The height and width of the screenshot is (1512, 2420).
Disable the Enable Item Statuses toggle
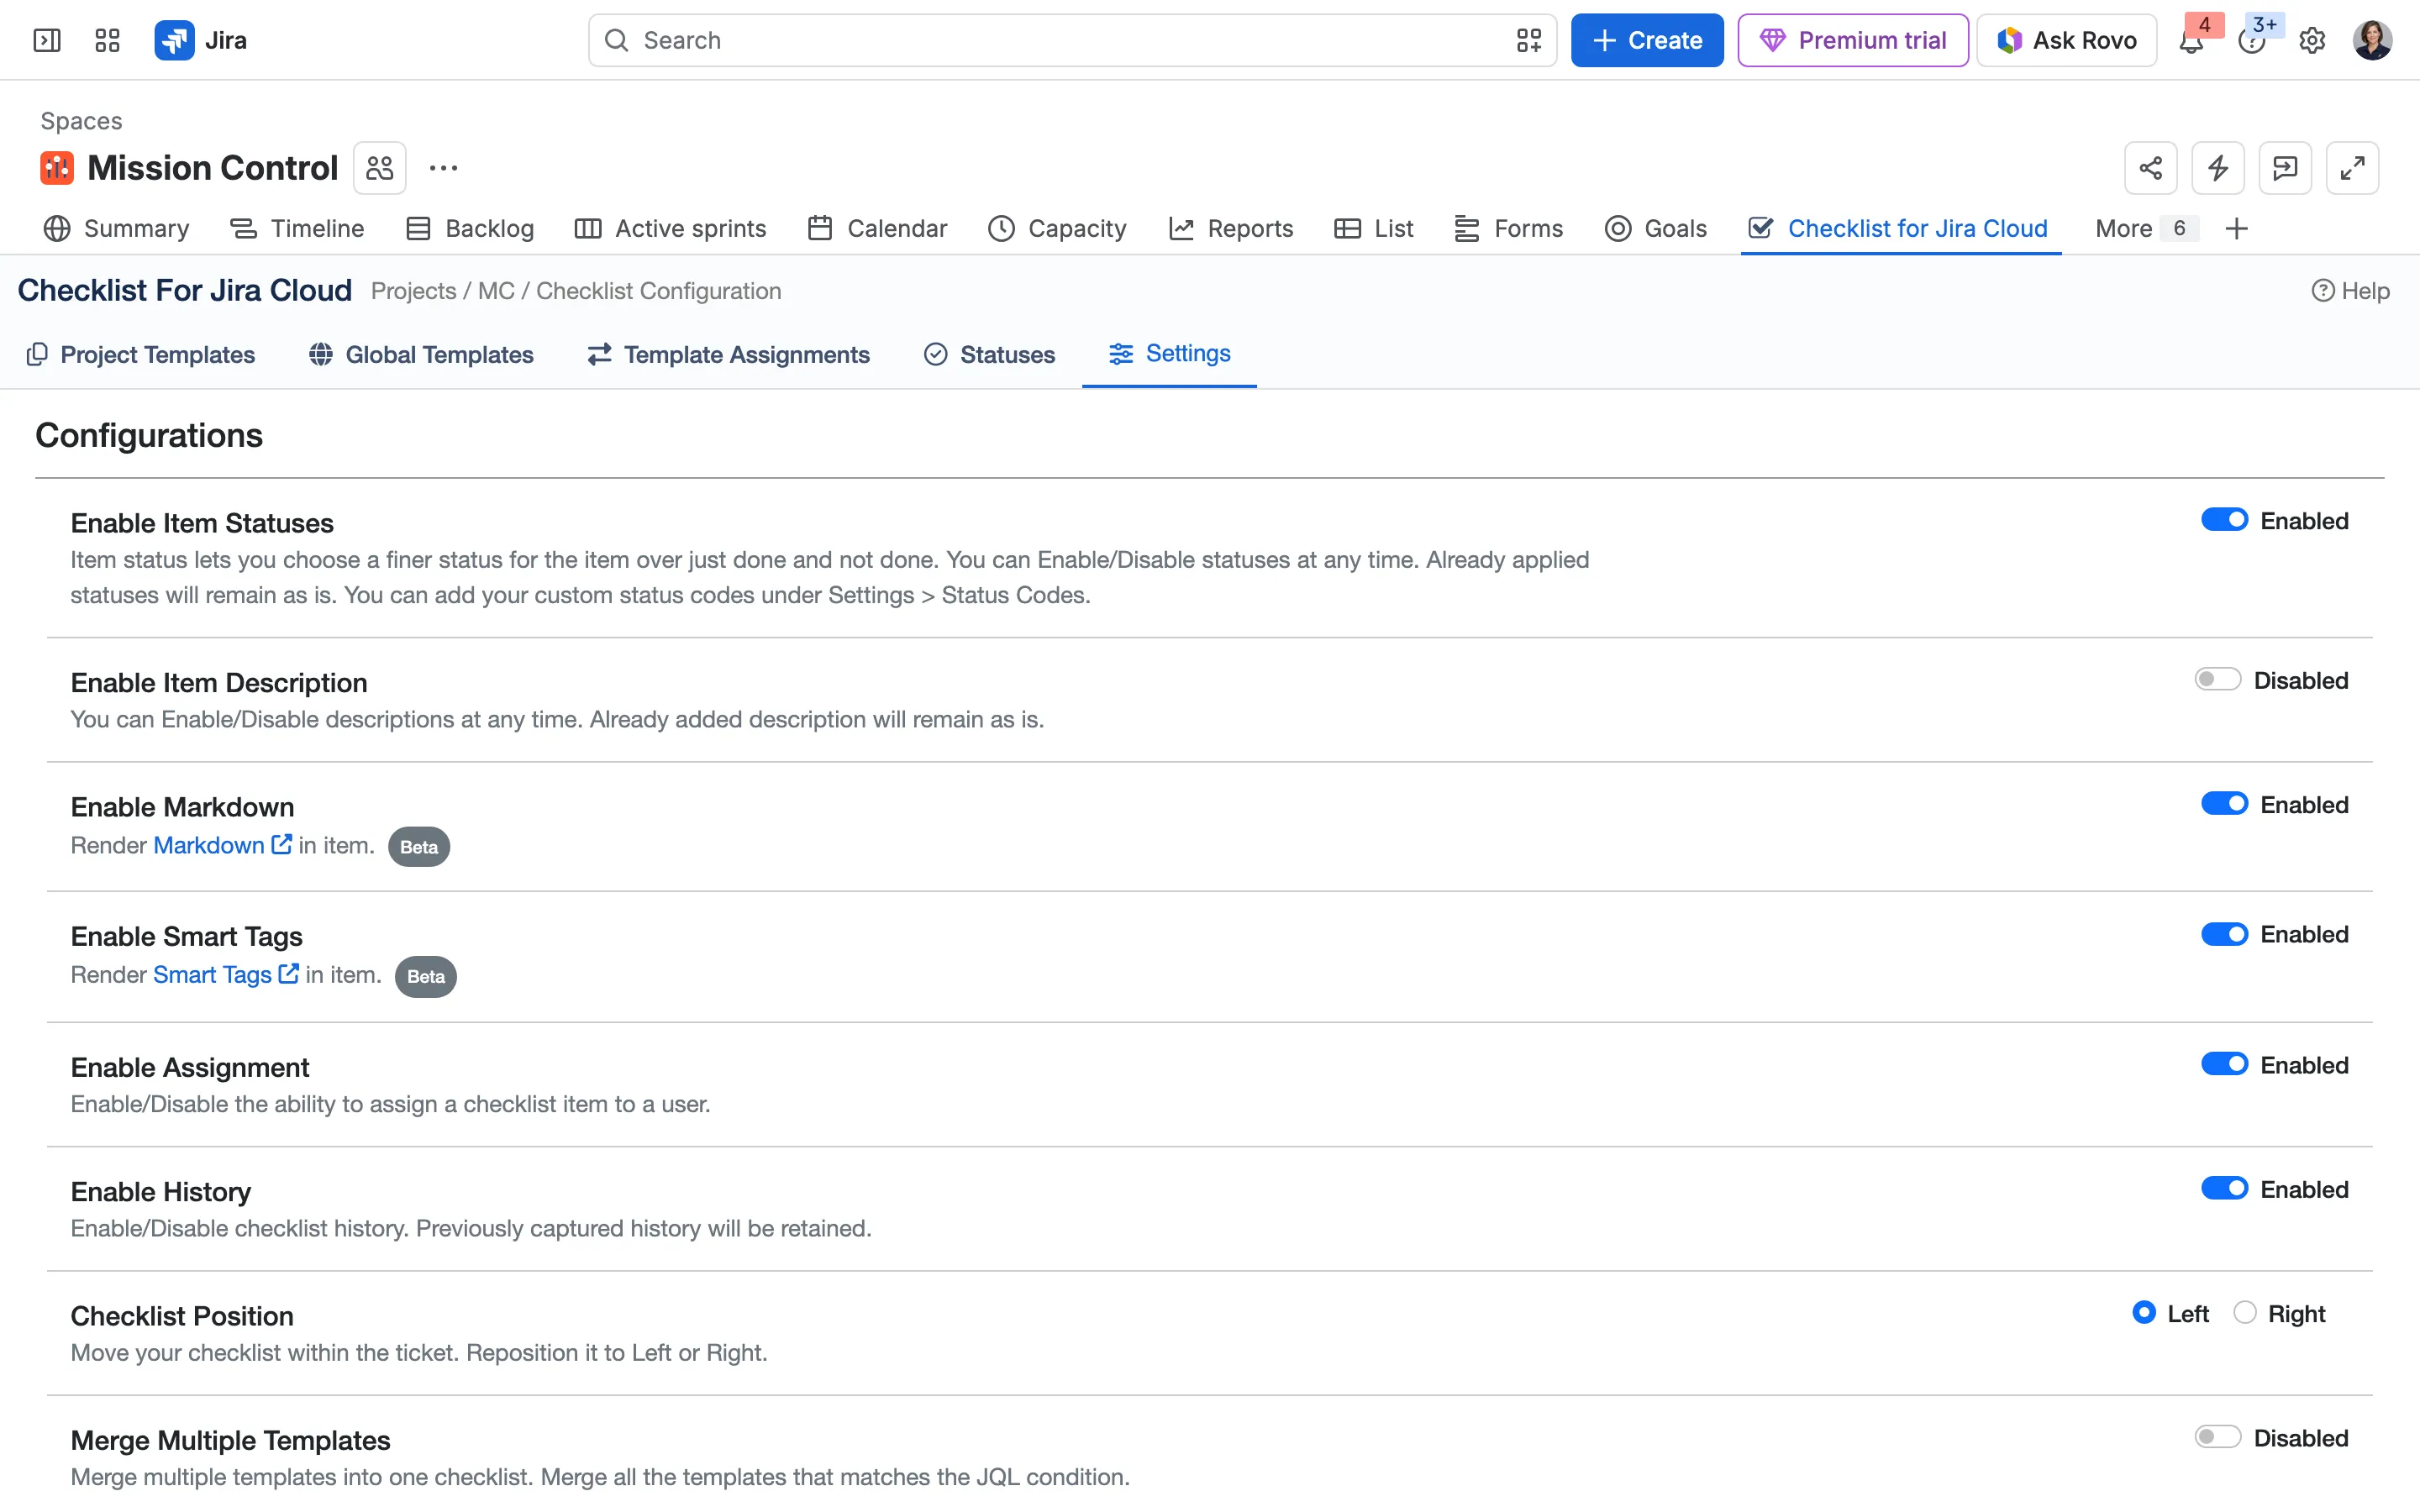click(x=2224, y=520)
